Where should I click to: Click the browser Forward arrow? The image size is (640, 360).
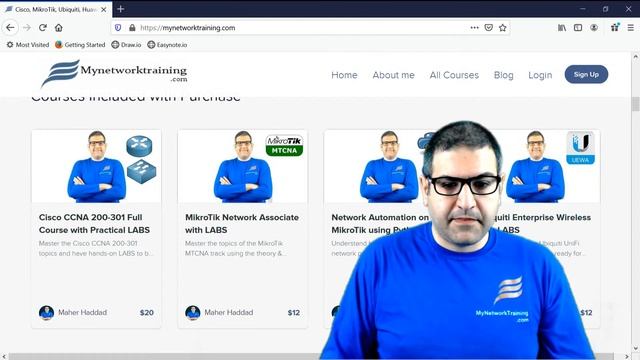(27, 28)
